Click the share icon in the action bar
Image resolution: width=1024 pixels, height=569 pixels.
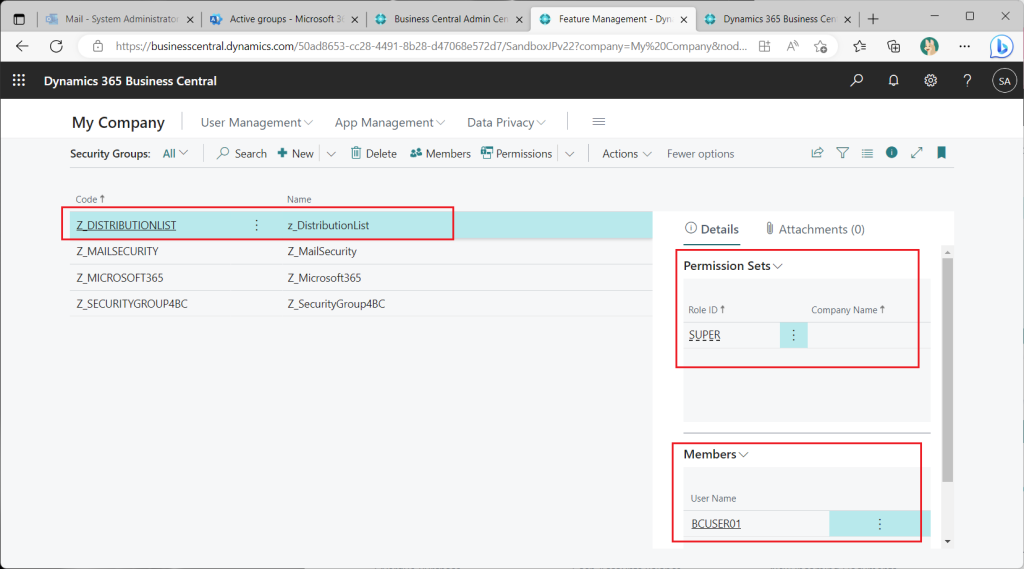pos(817,153)
